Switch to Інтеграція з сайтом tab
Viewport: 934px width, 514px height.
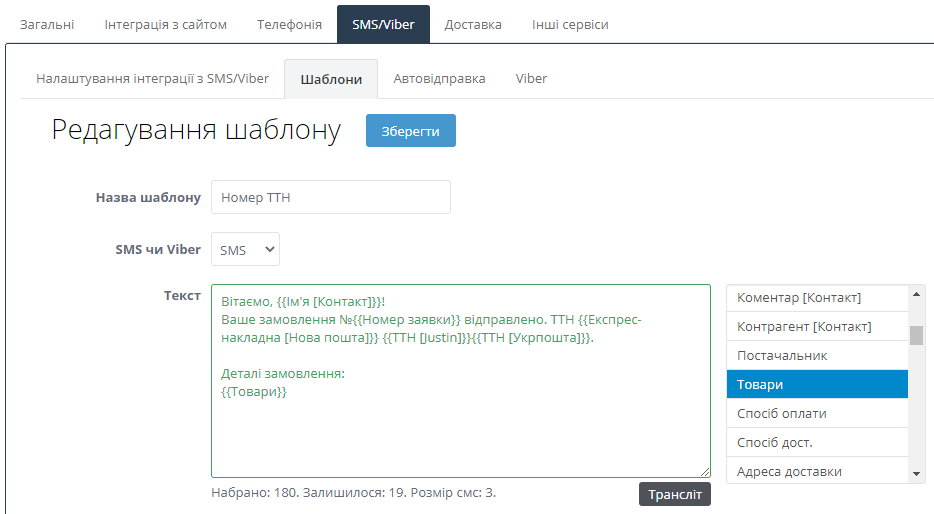pyautogui.click(x=165, y=24)
